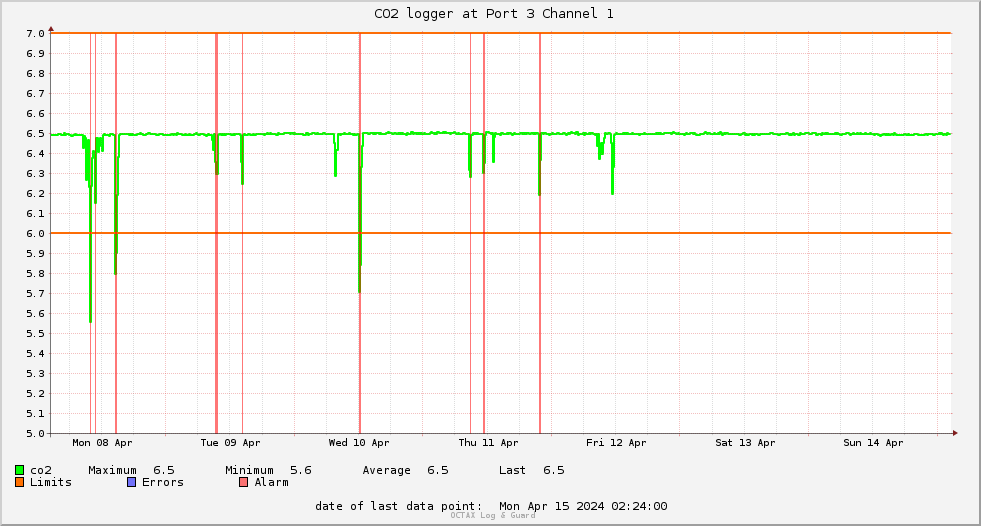The width and height of the screenshot is (981, 526).
Task: Click the 5.0 y-axis label
Action: point(35,433)
